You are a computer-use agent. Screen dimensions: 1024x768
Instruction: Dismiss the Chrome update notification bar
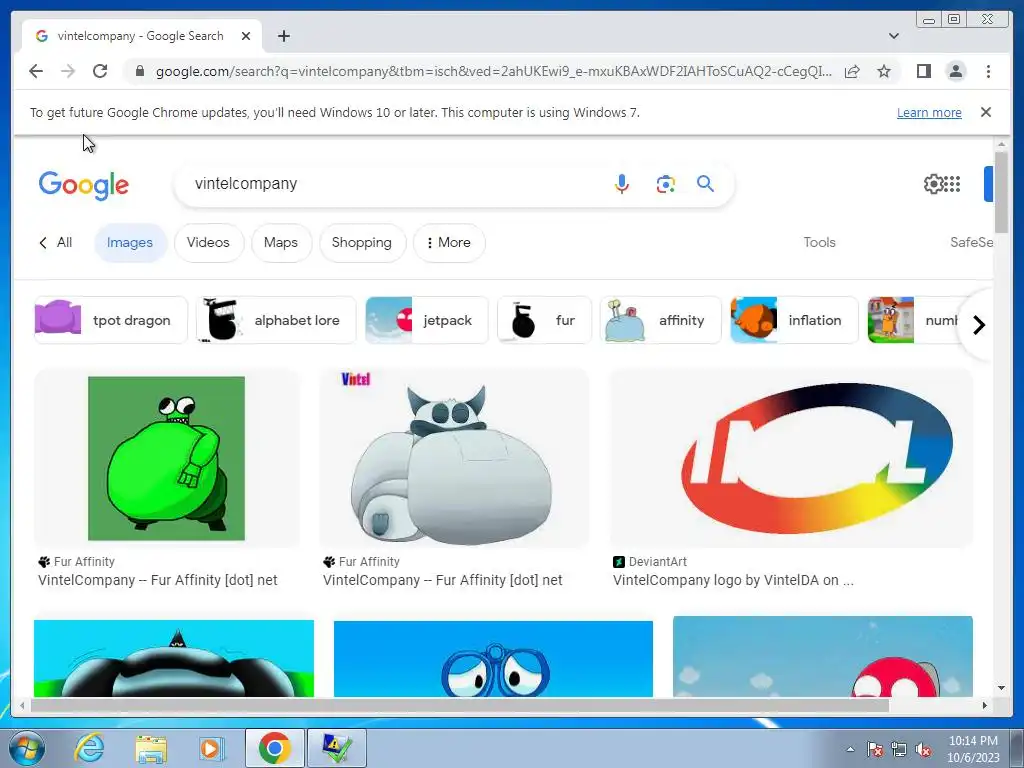(x=986, y=112)
